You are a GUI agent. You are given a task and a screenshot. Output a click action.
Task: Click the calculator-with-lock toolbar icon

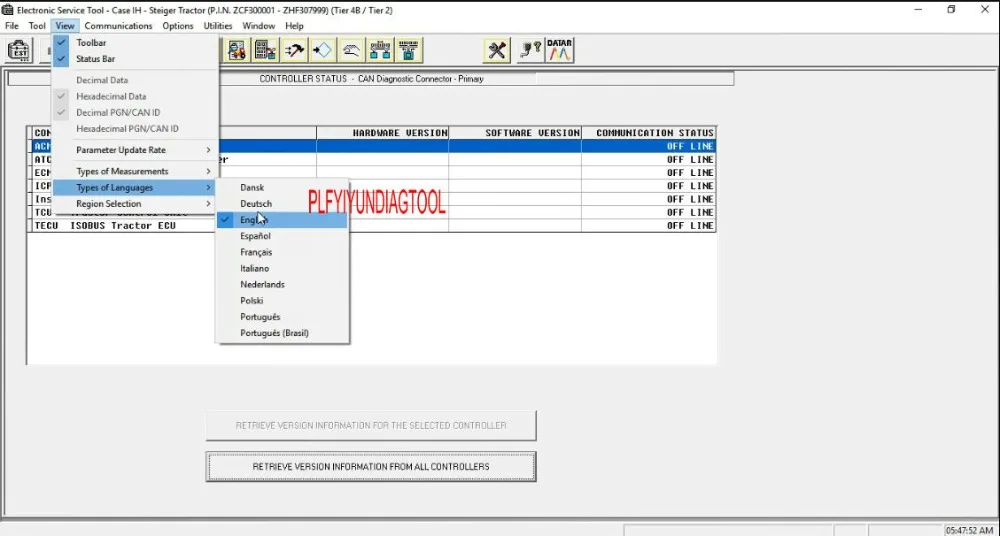(265, 50)
